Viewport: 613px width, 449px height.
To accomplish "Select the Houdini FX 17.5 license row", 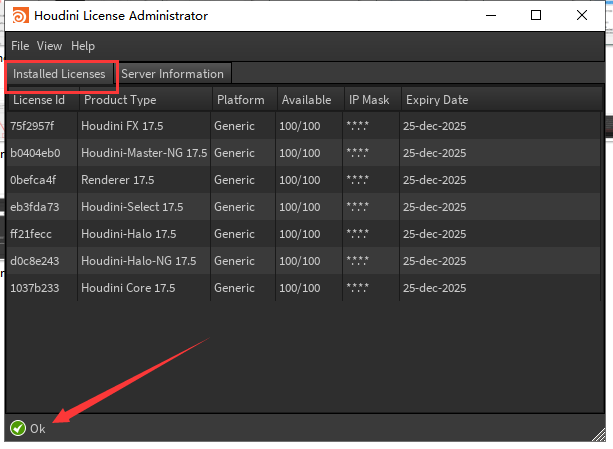I will point(130,126).
